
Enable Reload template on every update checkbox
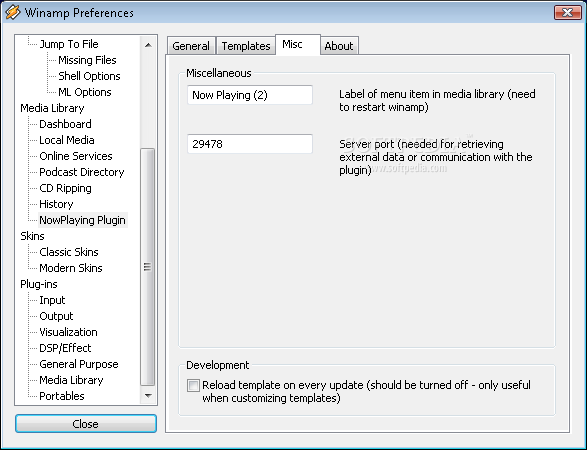193,386
